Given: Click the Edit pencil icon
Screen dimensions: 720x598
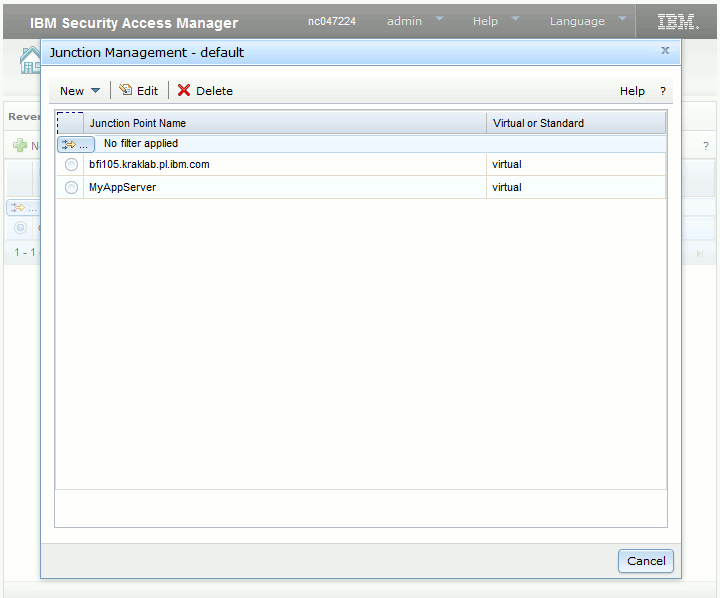Looking at the screenshot, I should point(125,90).
